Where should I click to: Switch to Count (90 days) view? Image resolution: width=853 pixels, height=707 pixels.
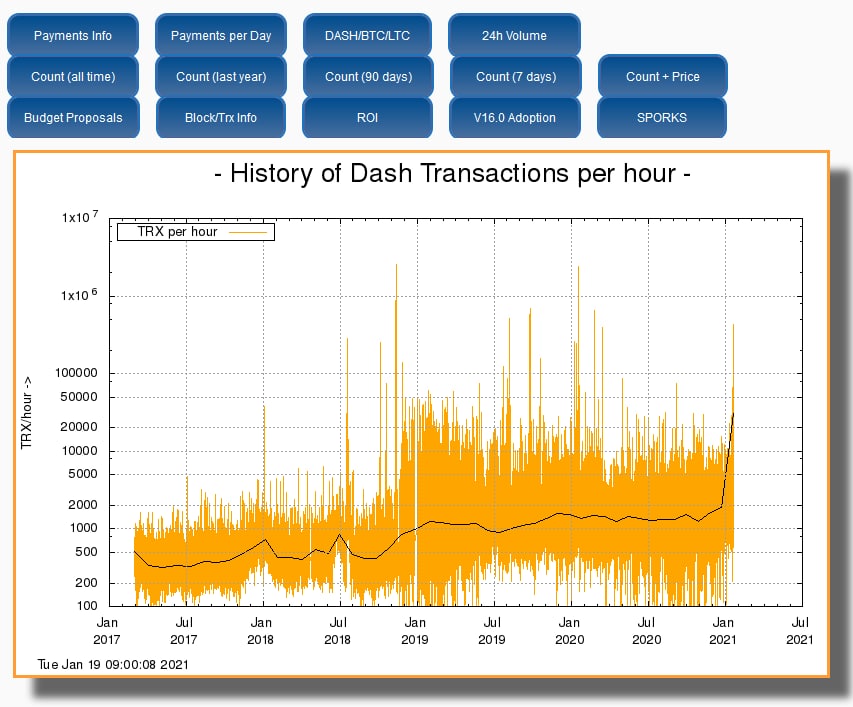pos(368,77)
